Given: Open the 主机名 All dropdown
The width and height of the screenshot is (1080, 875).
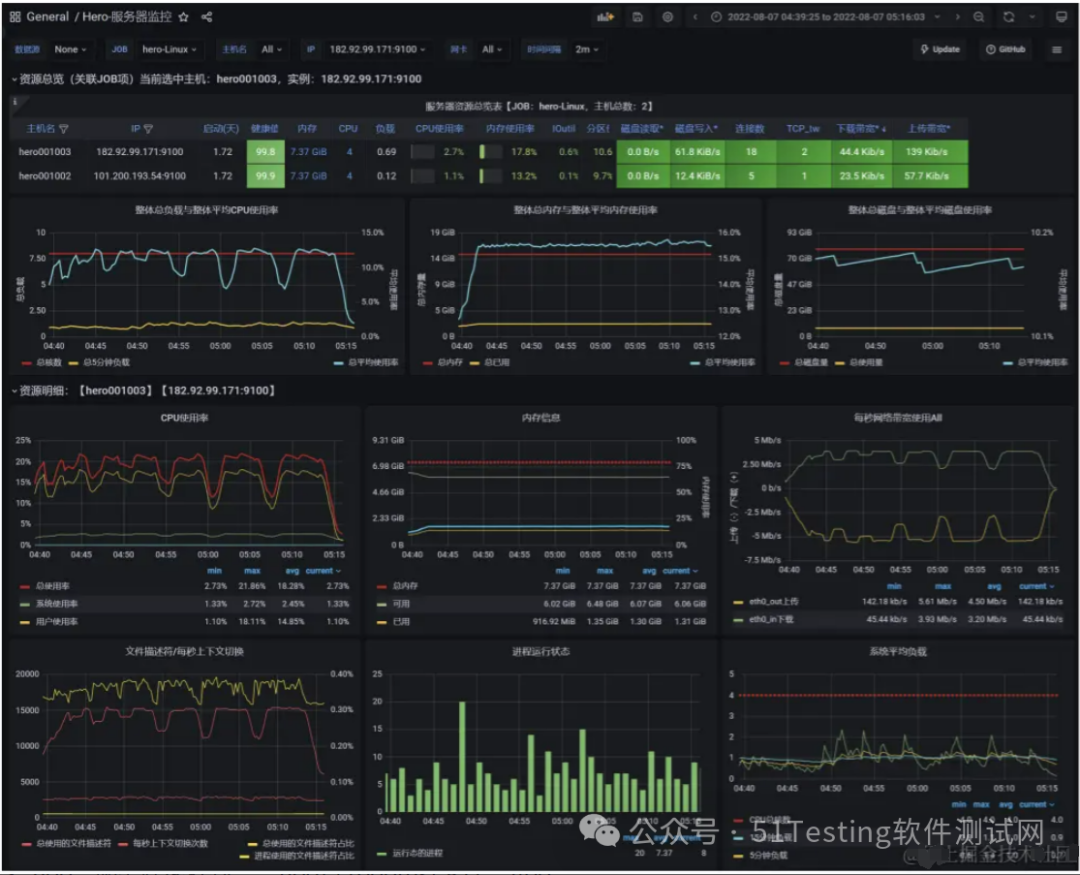Looking at the screenshot, I should (271, 49).
